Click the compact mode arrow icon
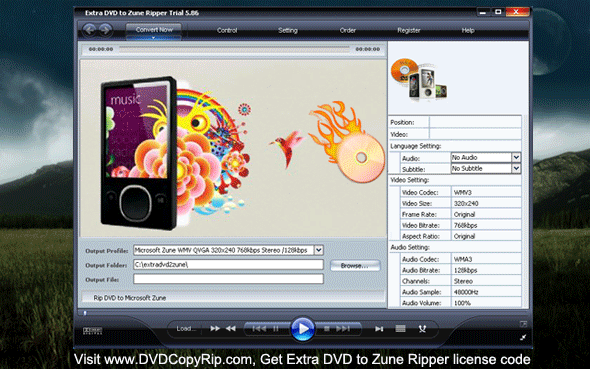Screen dimensions: 590x369 (x=523, y=337)
